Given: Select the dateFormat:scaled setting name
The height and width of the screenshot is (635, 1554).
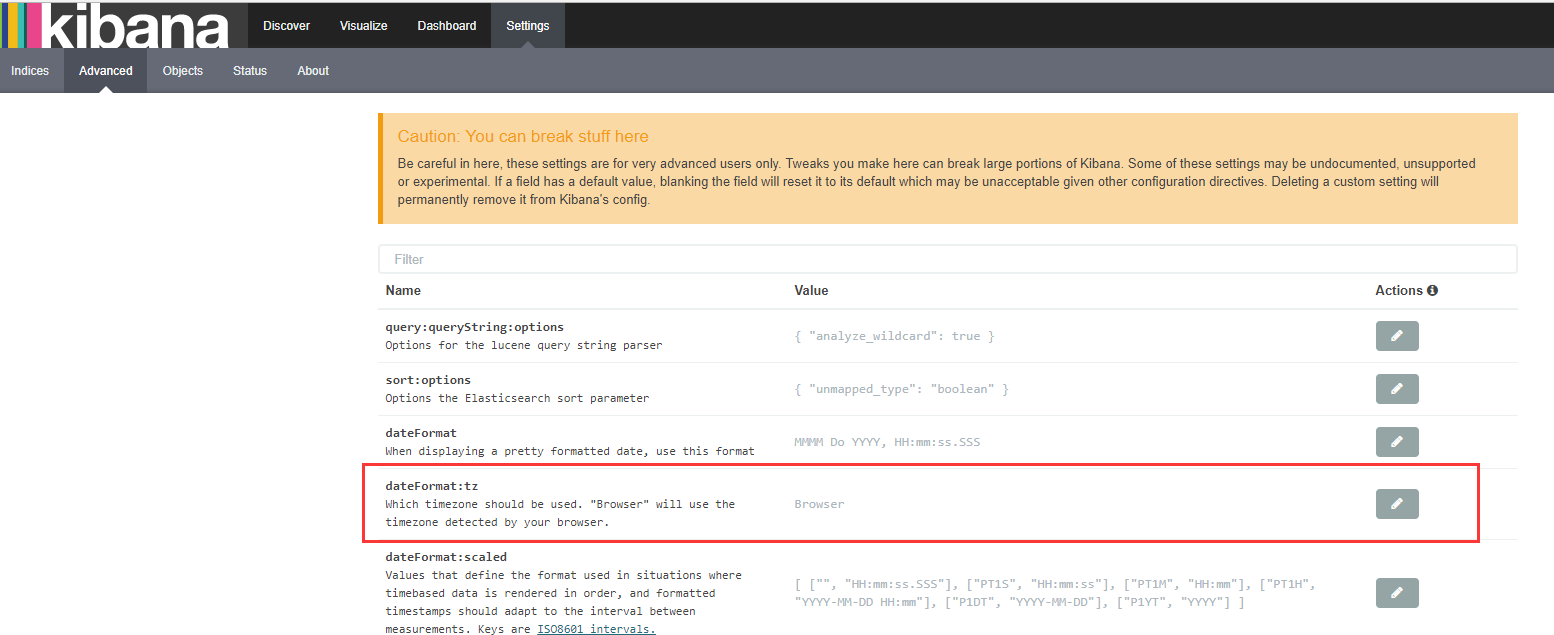Looking at the screenshot, I should point(446,557).
